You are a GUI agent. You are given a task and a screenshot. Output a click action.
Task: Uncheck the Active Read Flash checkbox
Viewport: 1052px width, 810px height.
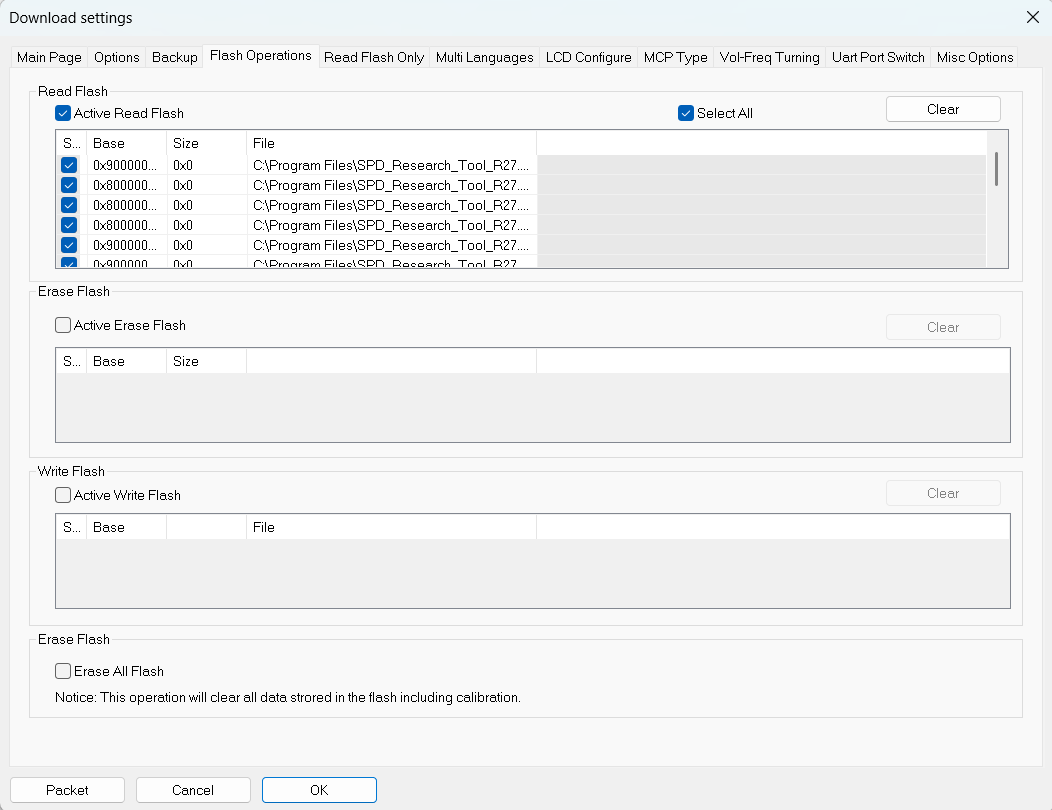64,114
